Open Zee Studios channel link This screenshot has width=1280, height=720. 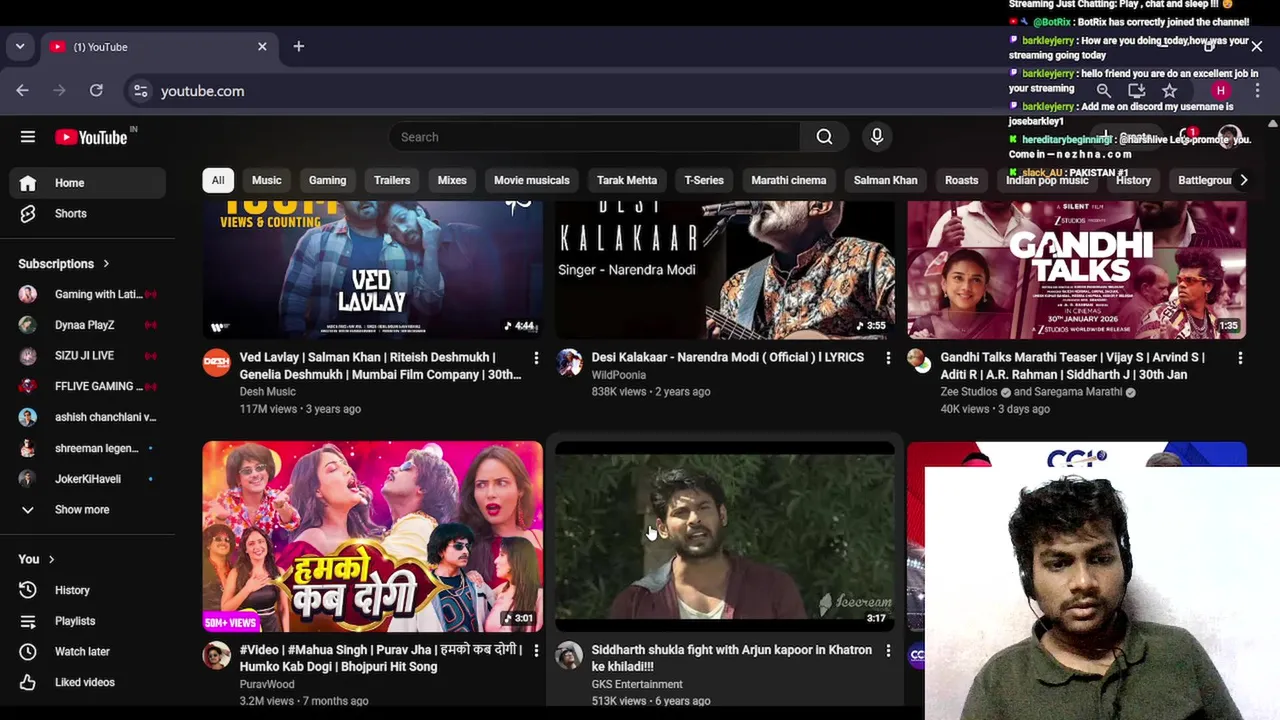969,392
